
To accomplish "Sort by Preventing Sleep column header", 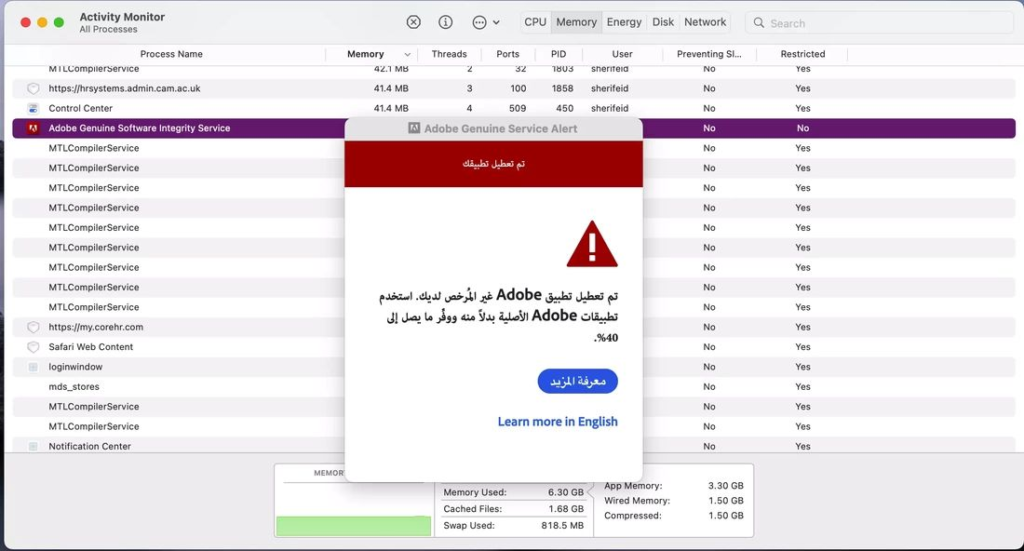I will [709, 54].
